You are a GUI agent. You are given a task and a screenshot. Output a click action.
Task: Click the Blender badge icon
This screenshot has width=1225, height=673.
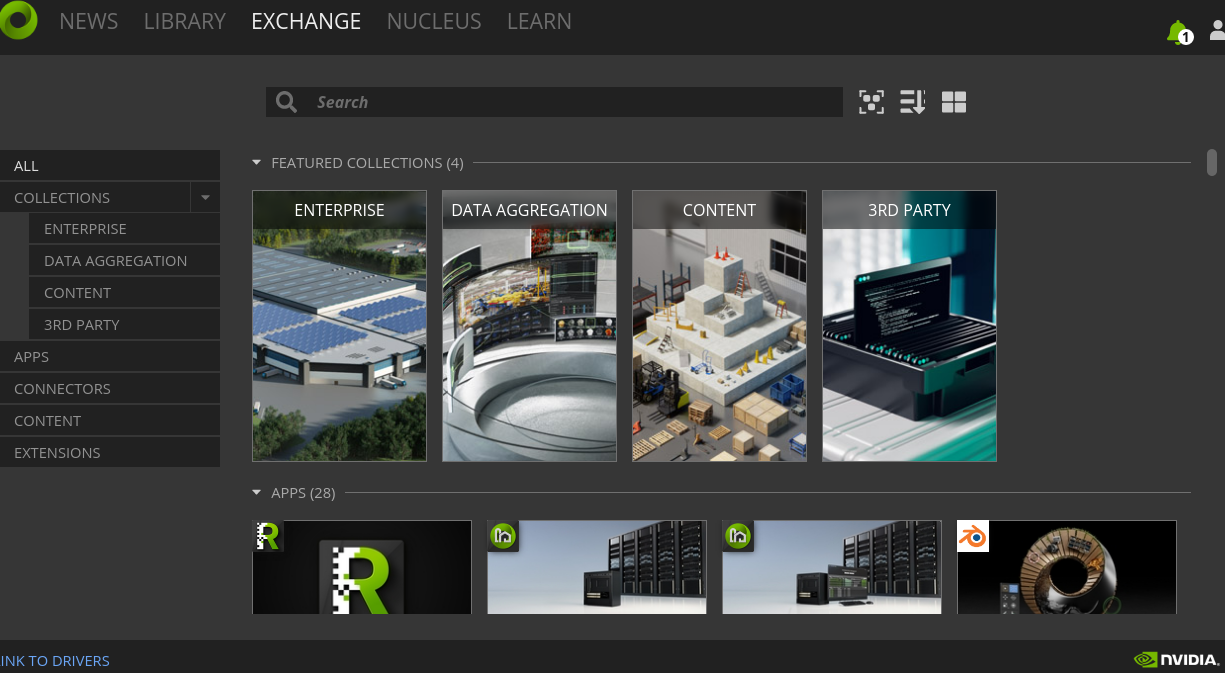tap(973, 536)
